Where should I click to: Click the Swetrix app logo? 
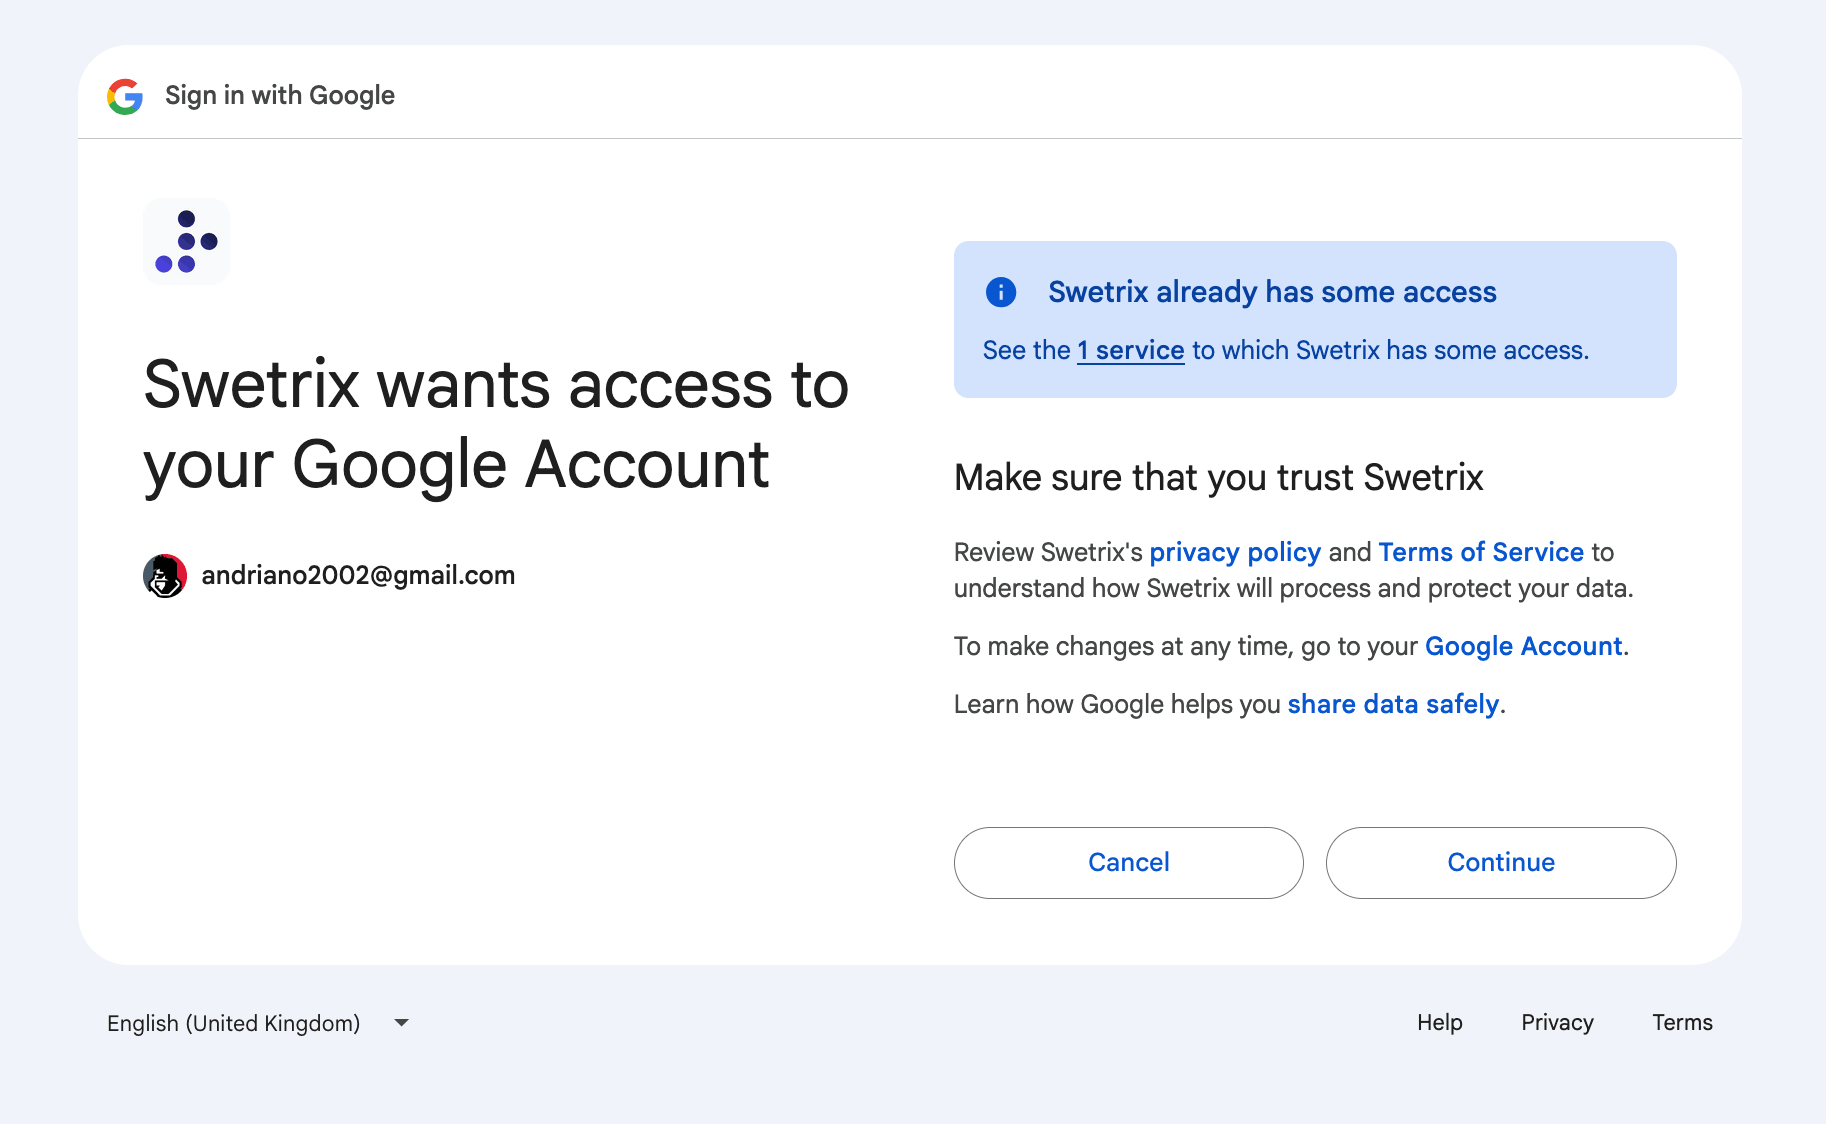pos(187,242)
